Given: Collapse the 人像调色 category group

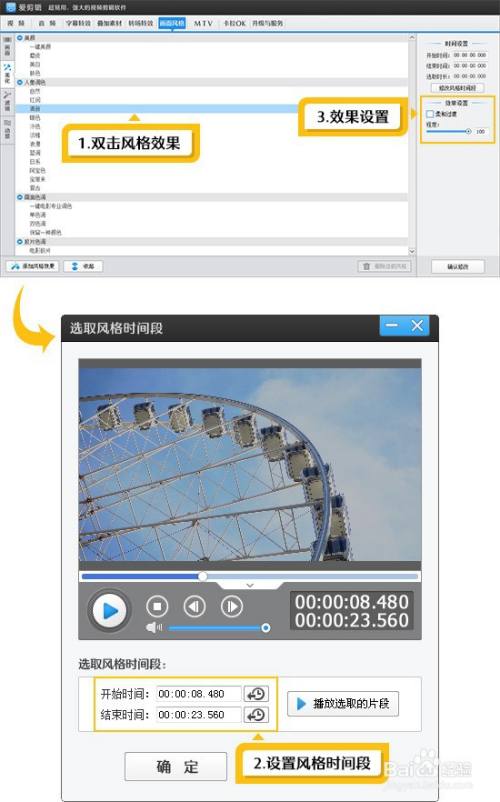Looking at the screenshot, I should 20,82.
